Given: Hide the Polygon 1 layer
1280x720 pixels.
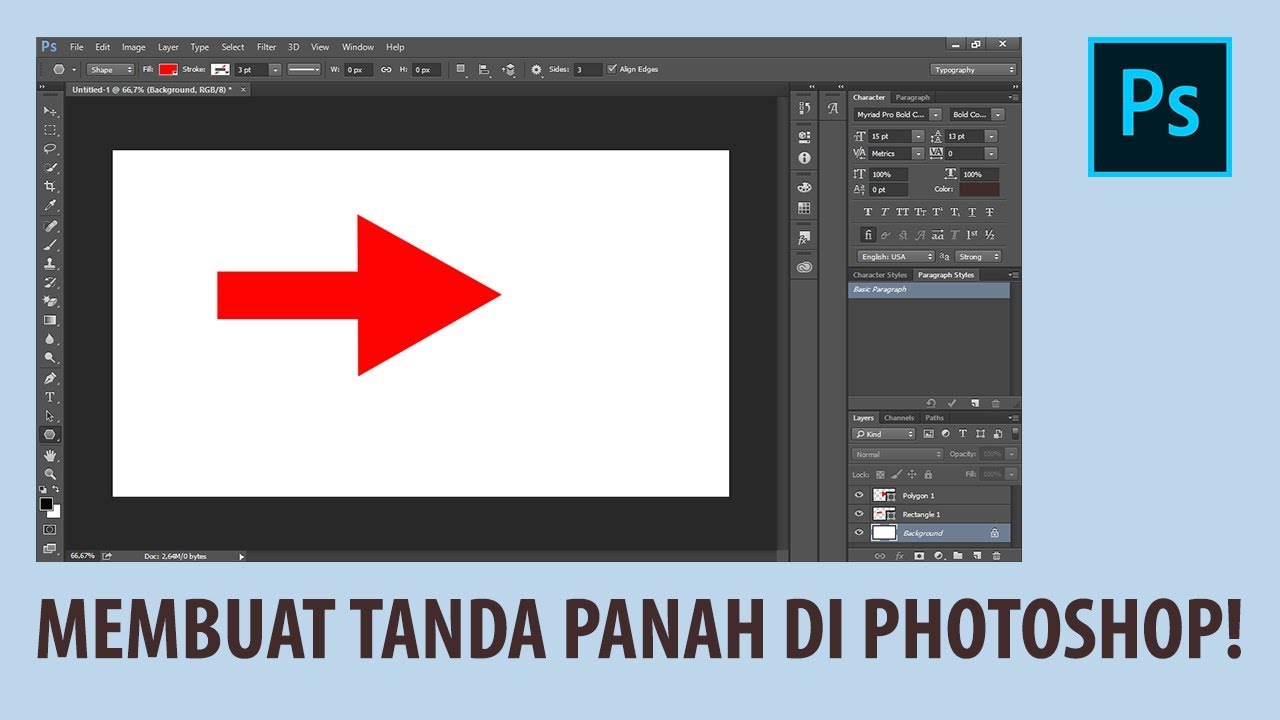Looking at the screenshot, I should [859, 495].
